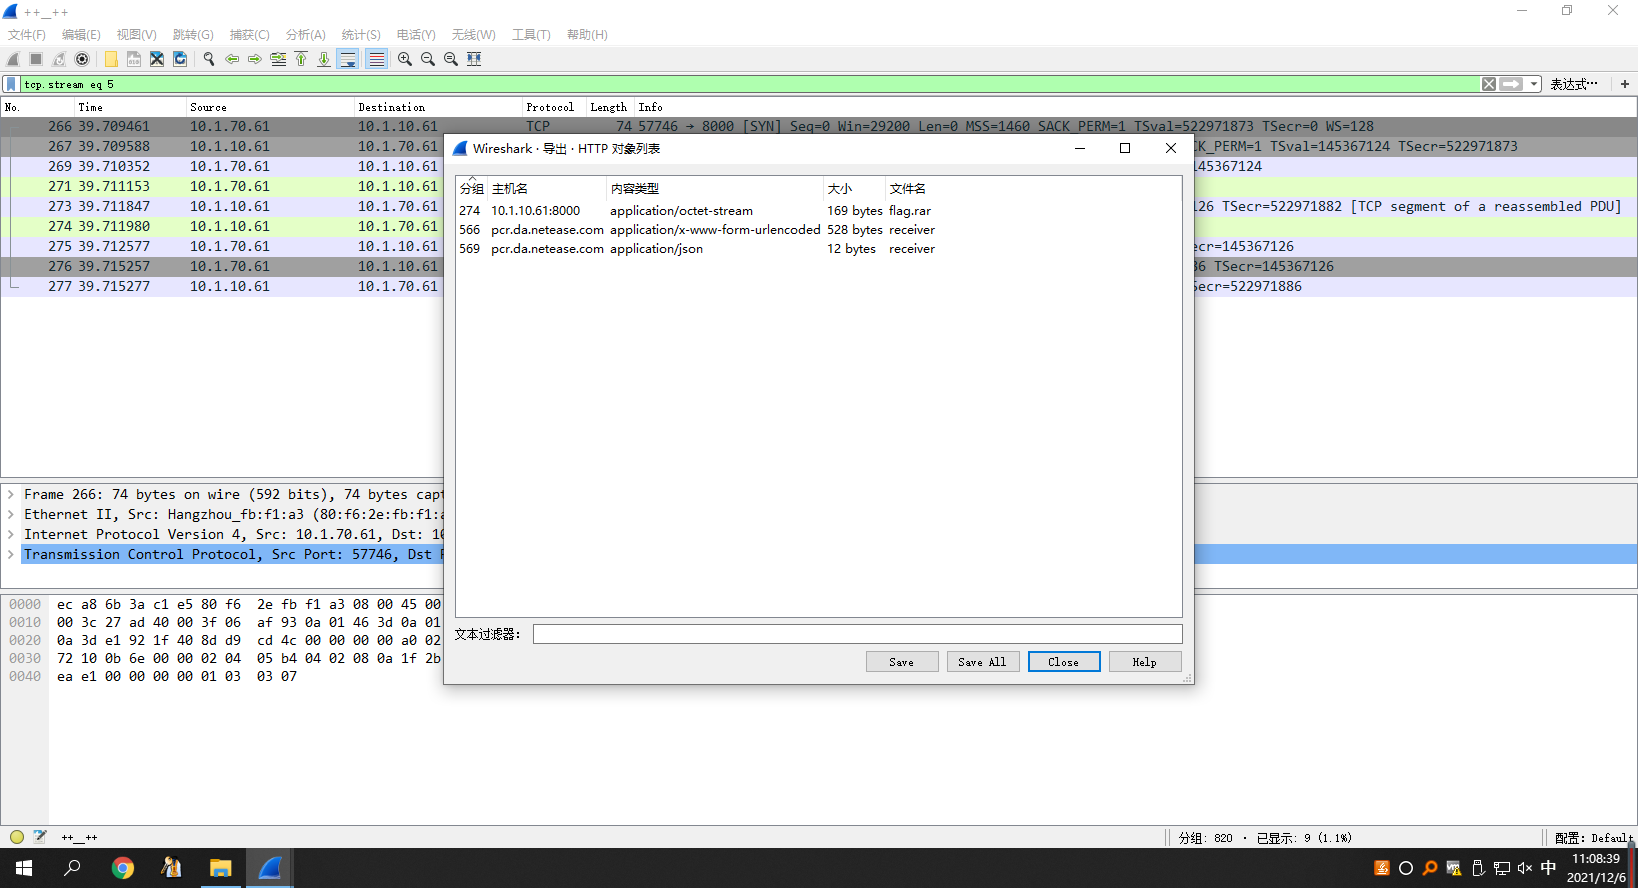The image size is (1638, 888).
Task: Select packet 274 in the packet list
Action: (x=222, y=226)
